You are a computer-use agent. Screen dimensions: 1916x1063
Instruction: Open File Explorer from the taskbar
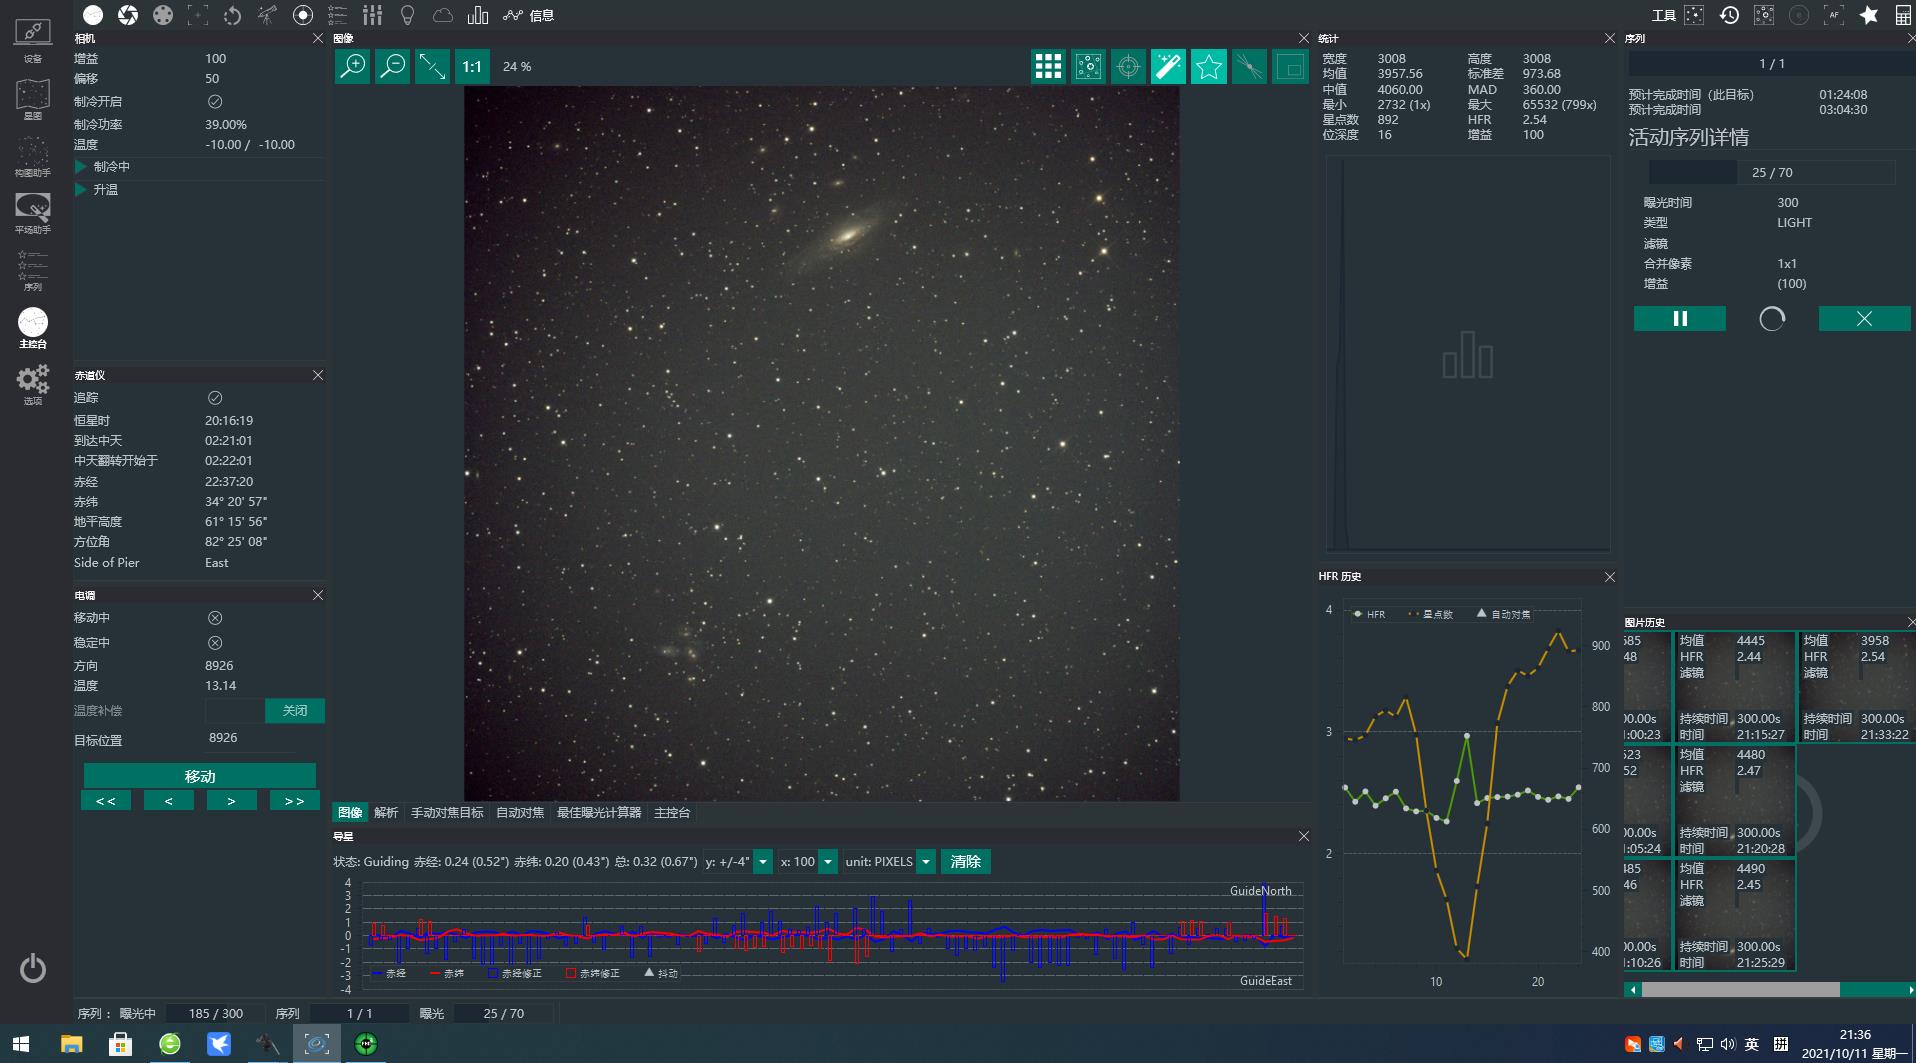[x=71, y=1044]
